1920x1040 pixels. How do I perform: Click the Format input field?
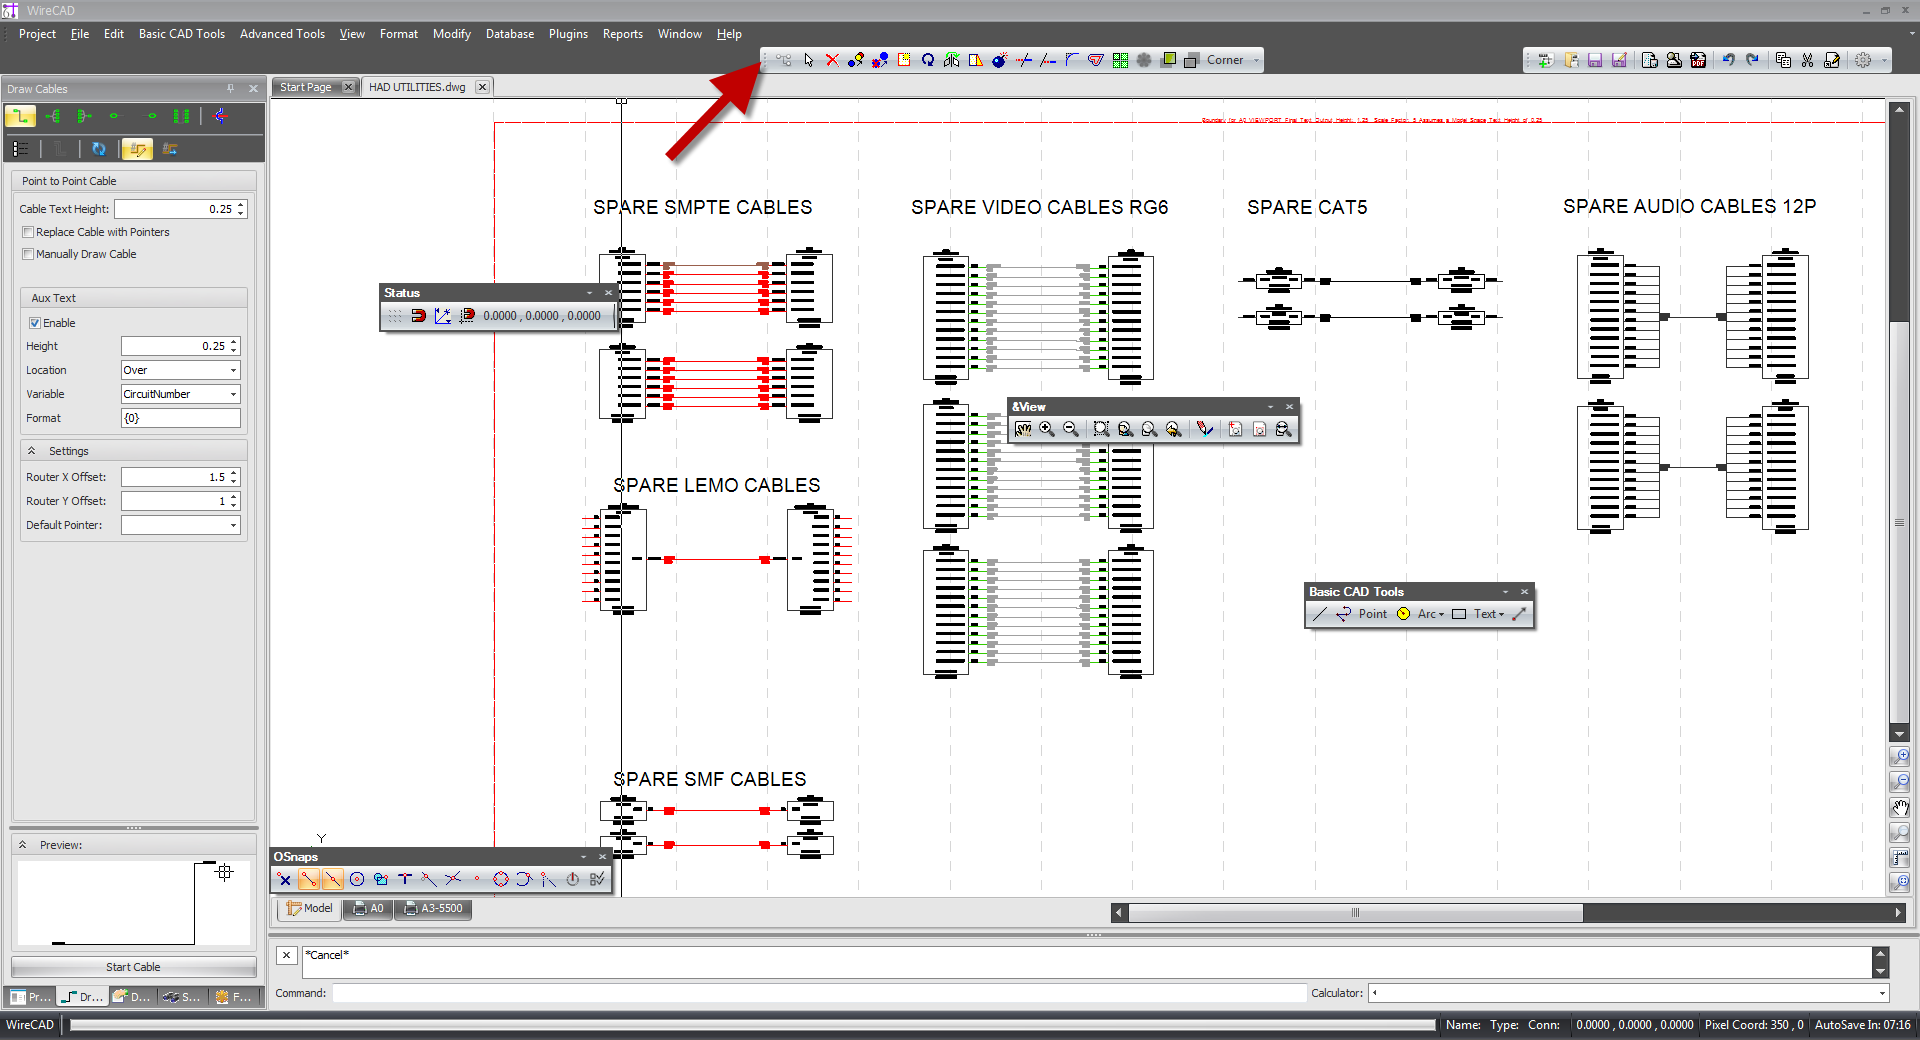181,418
